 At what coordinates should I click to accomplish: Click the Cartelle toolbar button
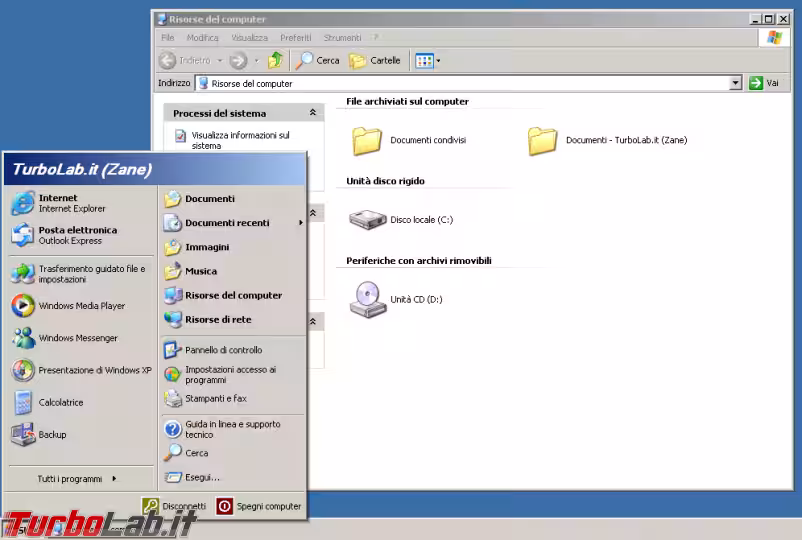(375, 61)
